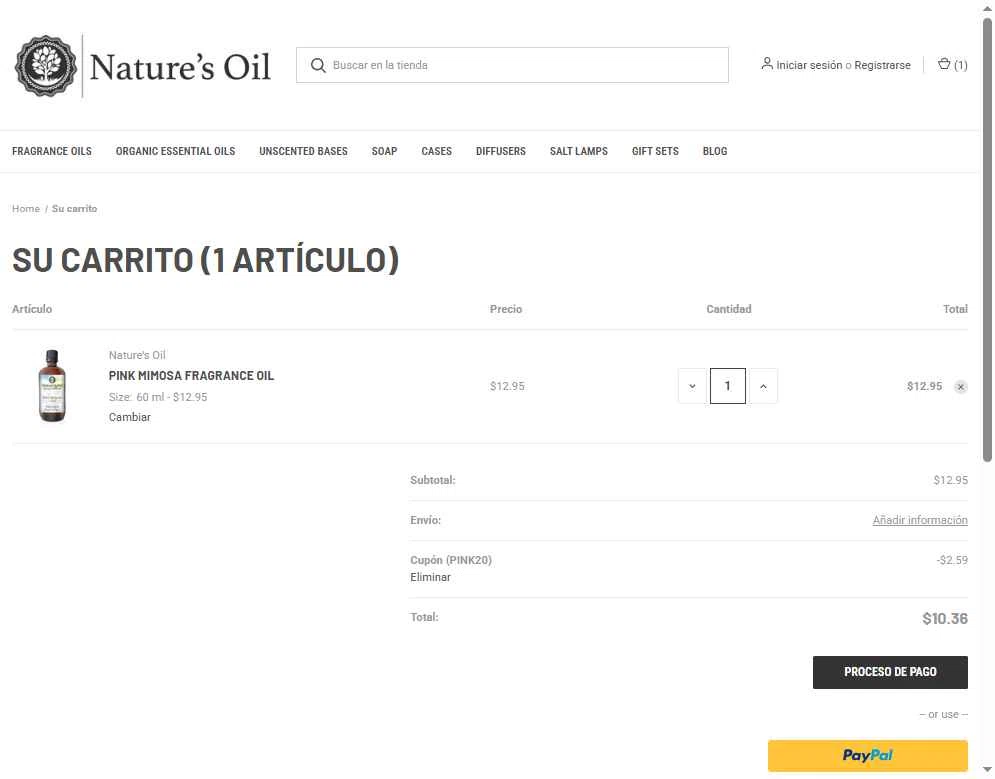Open Organic Essential Oils menu
Viewport: 995px width, 779px height.
pyautogui.click(x=175, y=151)
